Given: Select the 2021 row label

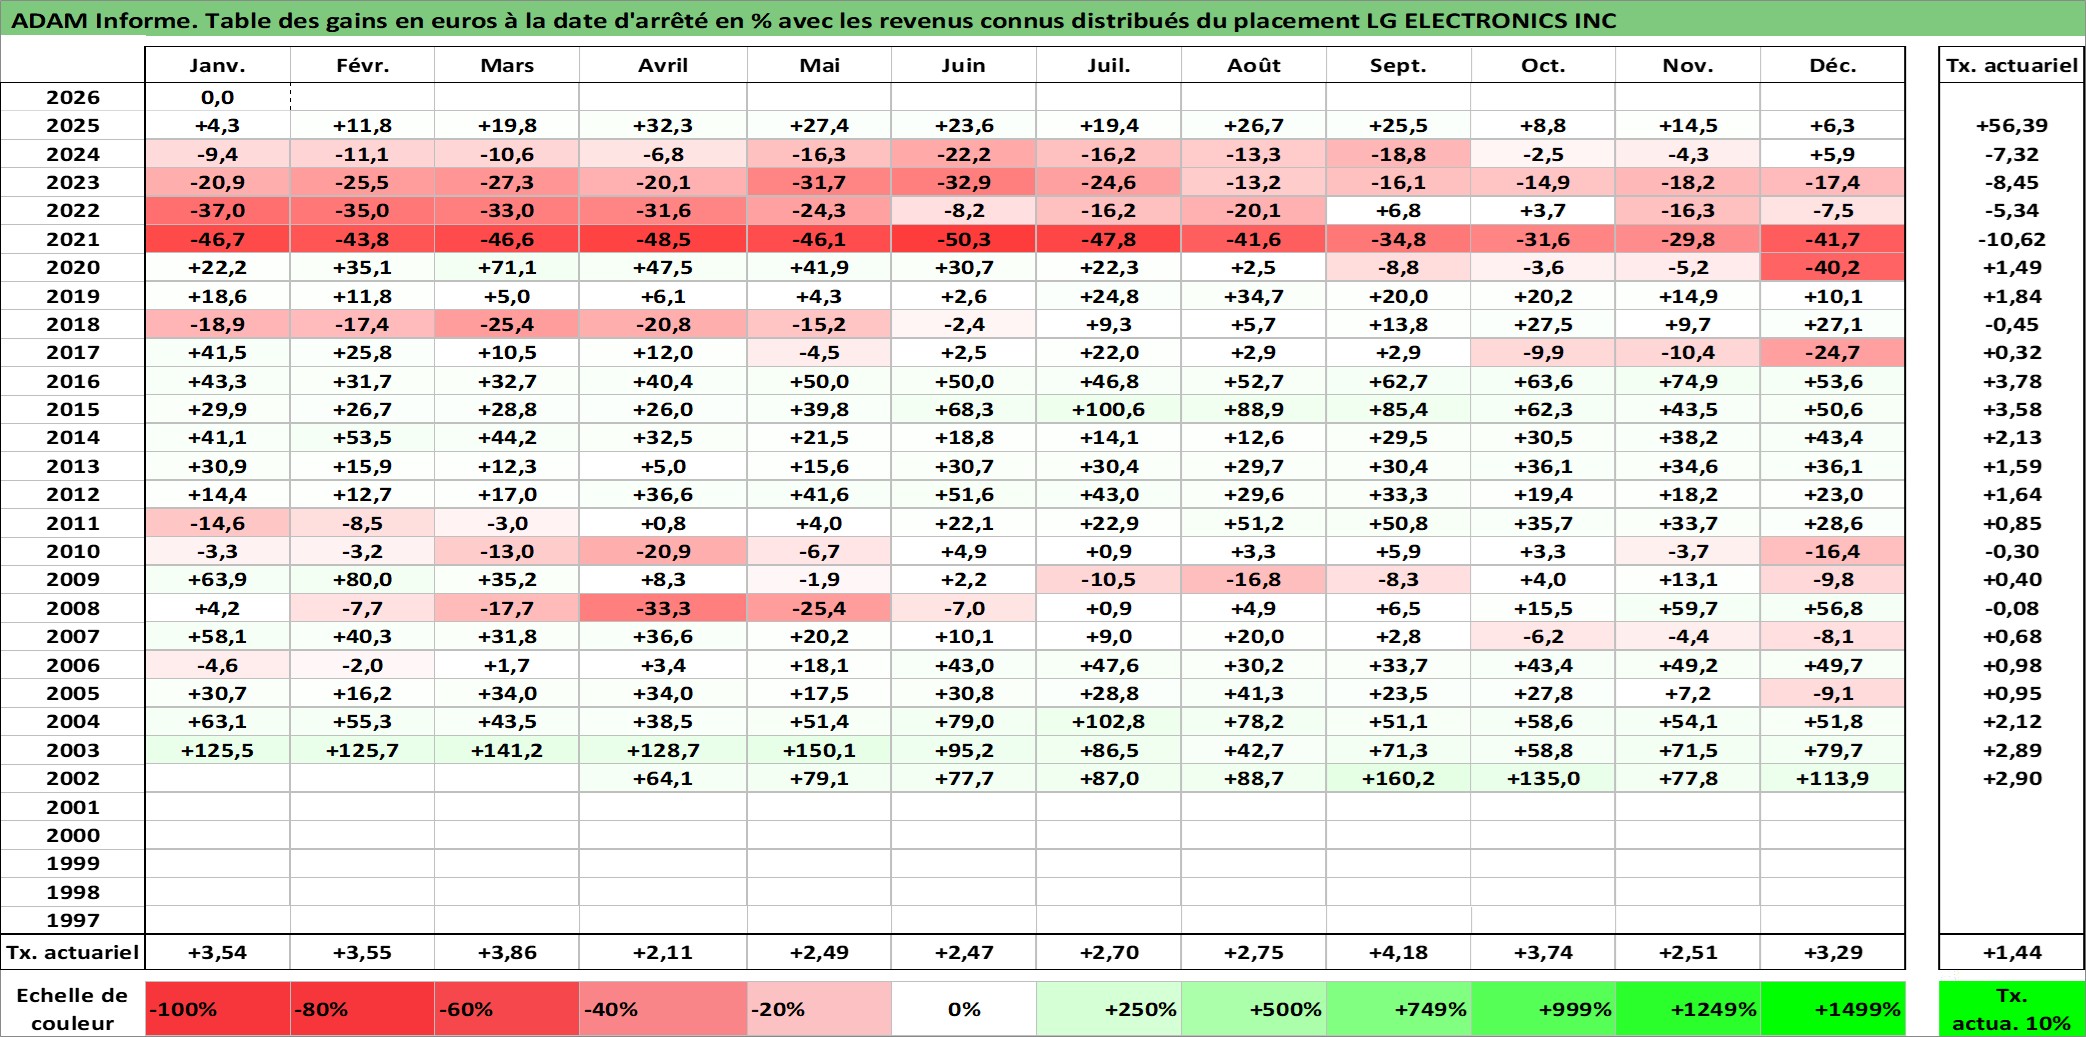Looking at the screenshot, I should point(73,239).
